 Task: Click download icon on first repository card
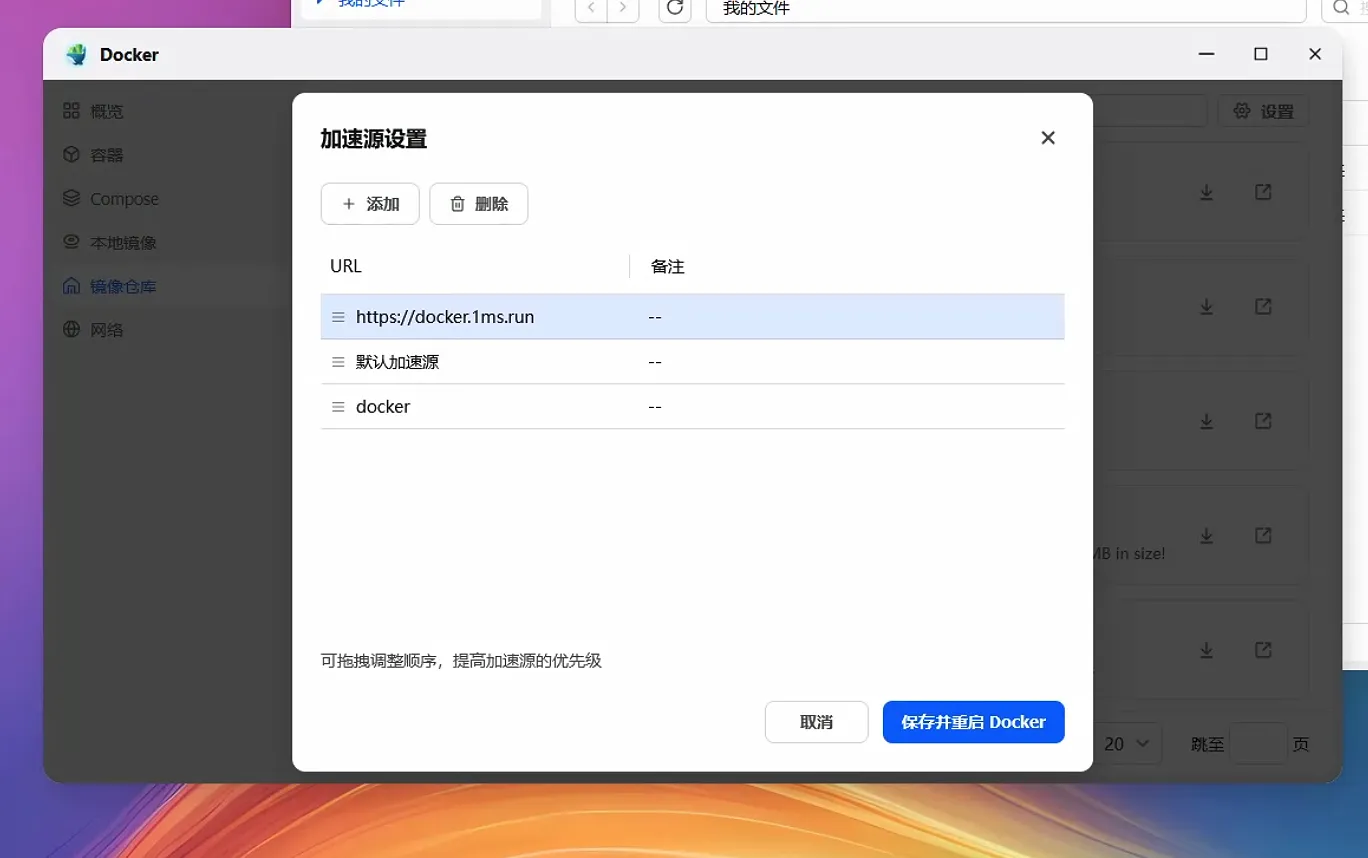pyautogui.click(x=1206, y=192)
